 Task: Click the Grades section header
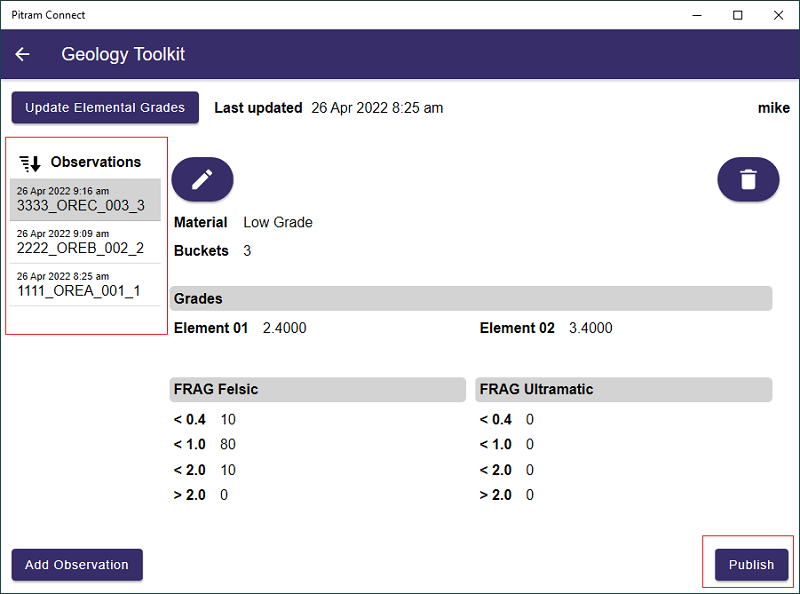coord(470,299)
